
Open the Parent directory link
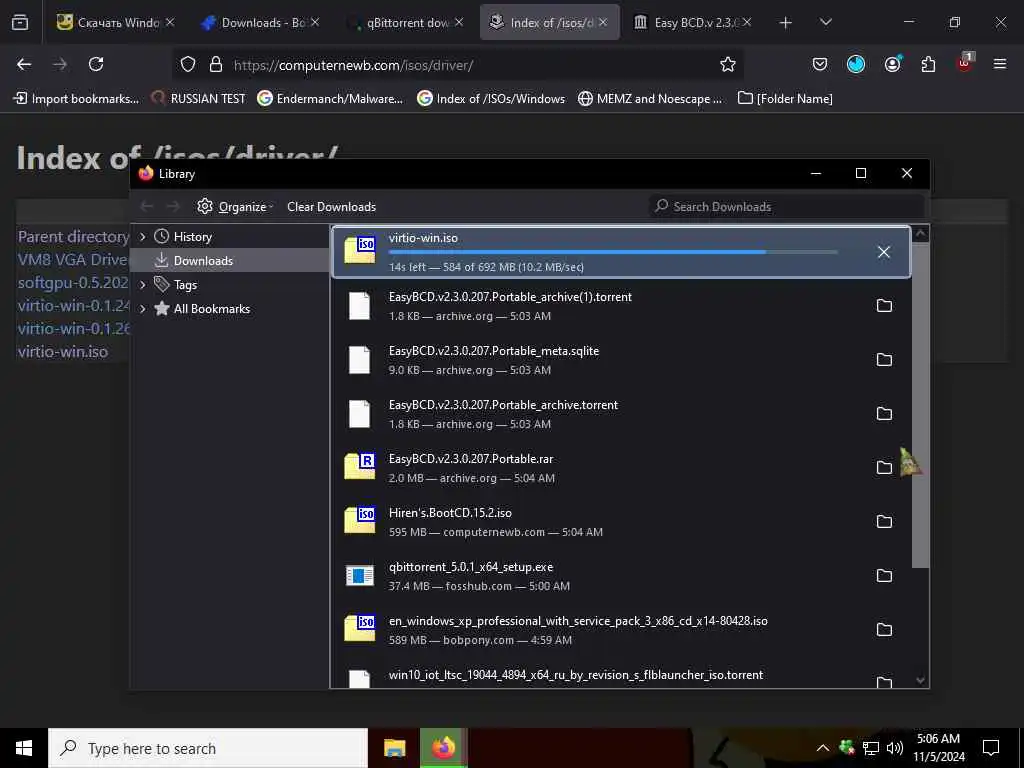73,236
